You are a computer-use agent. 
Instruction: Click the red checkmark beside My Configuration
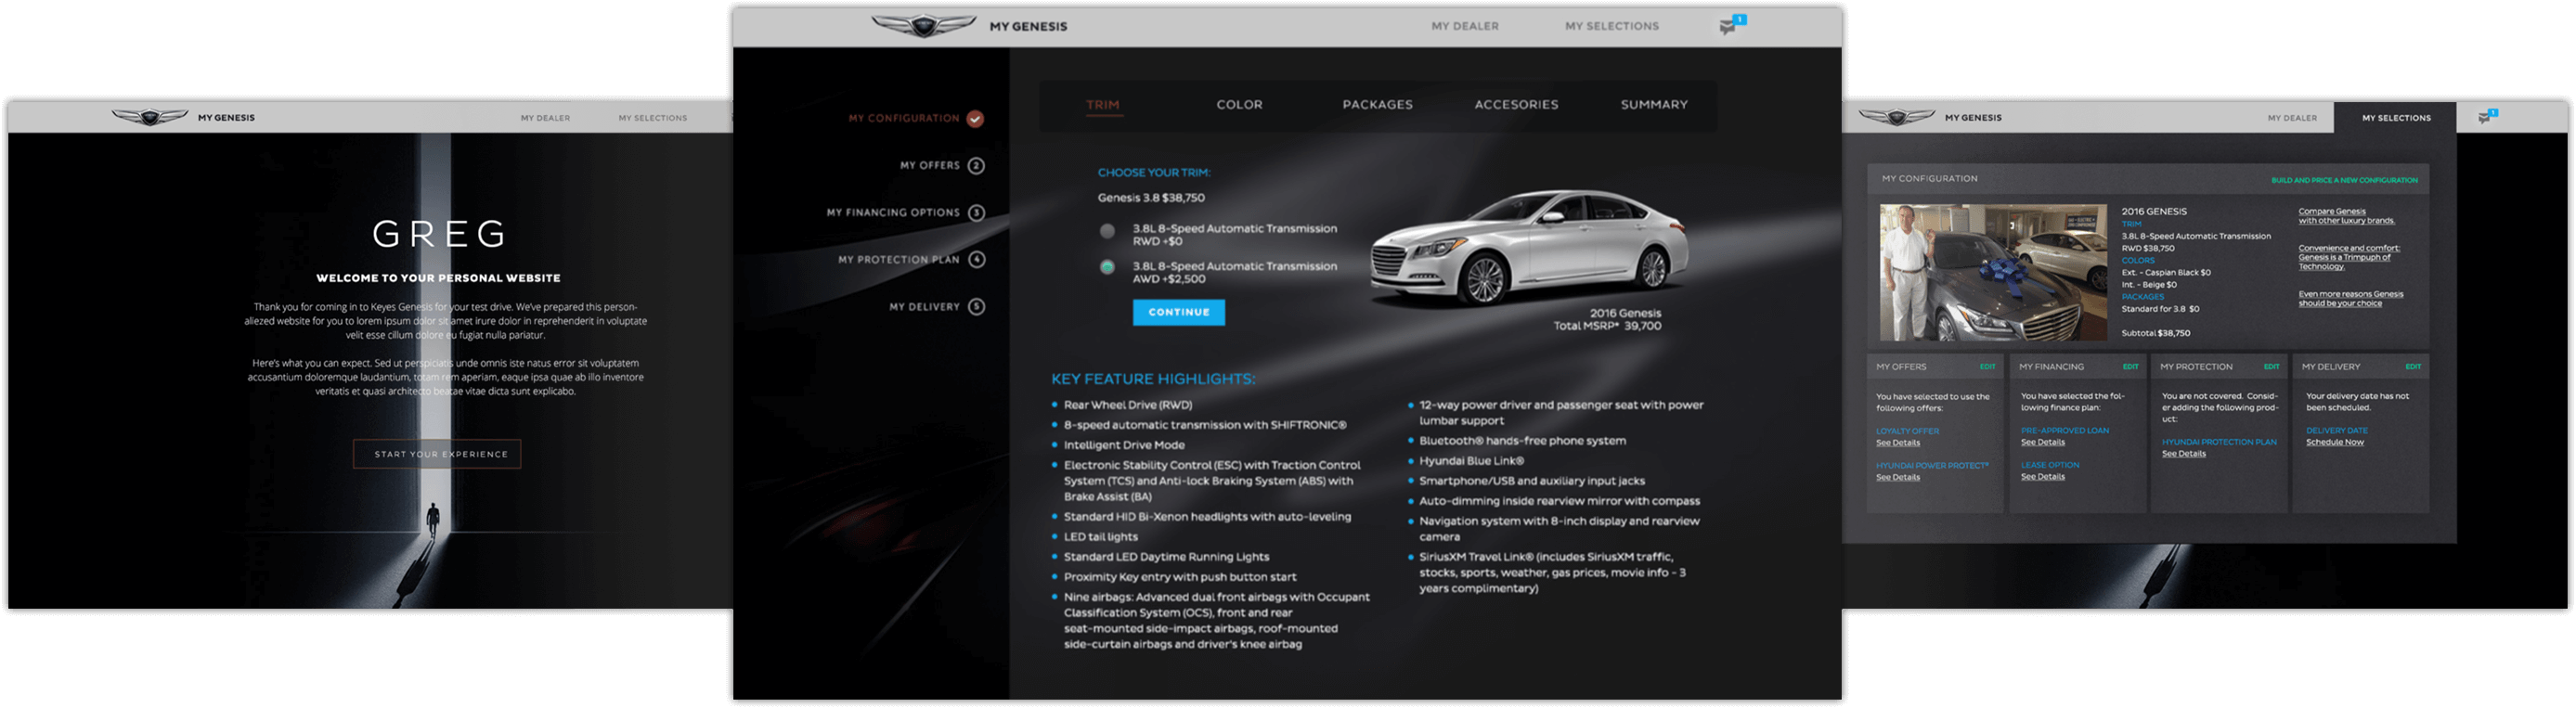pyautogui.click(x=975, y=119)
